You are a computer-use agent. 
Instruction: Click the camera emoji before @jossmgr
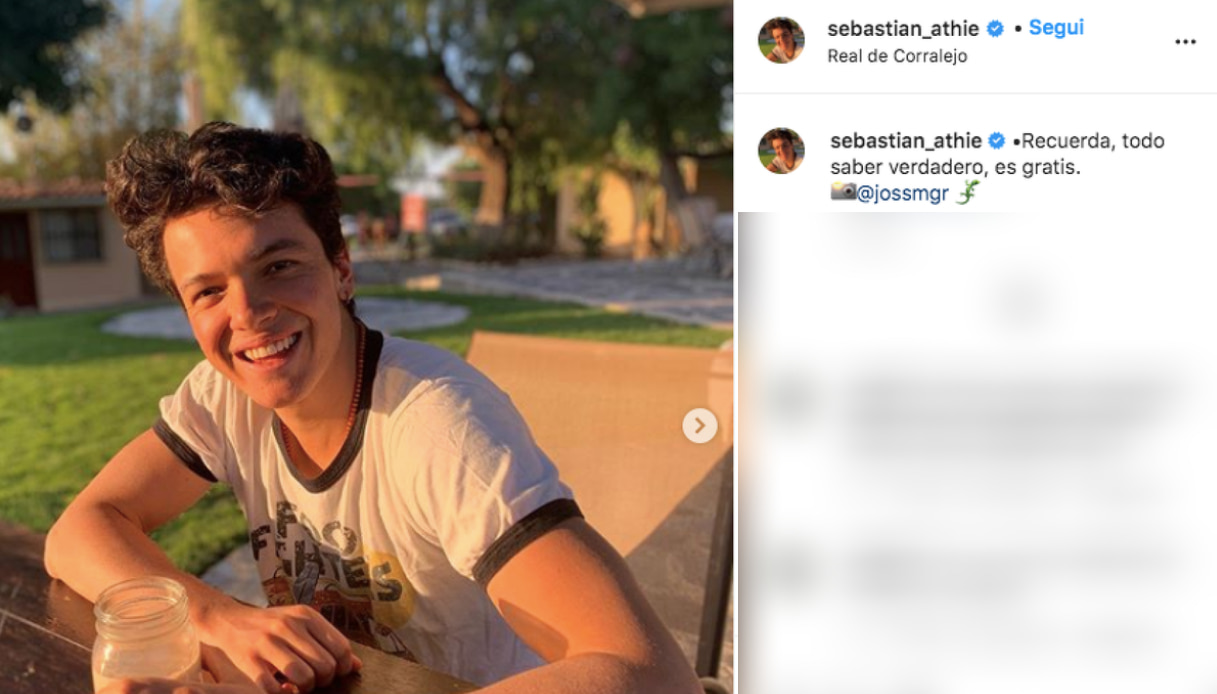pyautogui.click(x=843, y=192)
